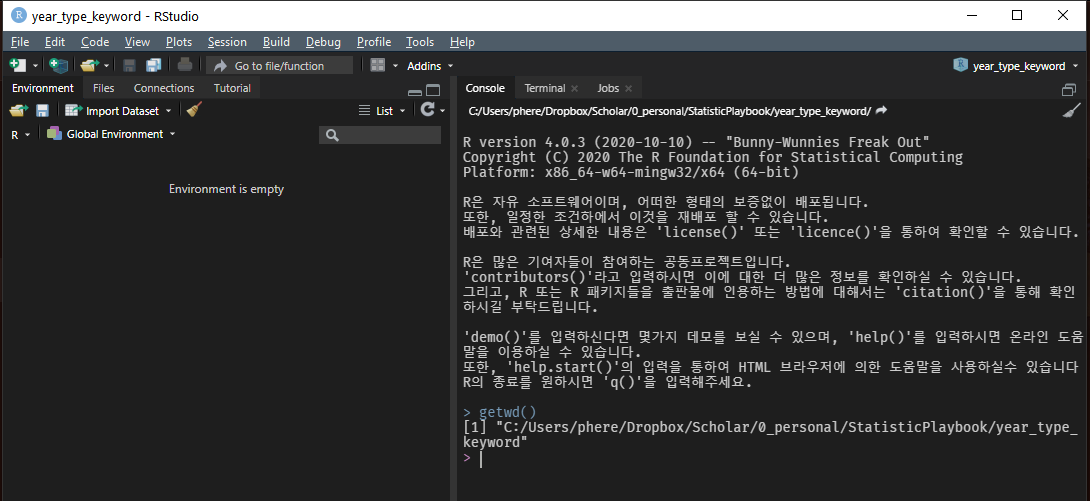
Task: Open the Addins dropdown
Action: point(430,66)
